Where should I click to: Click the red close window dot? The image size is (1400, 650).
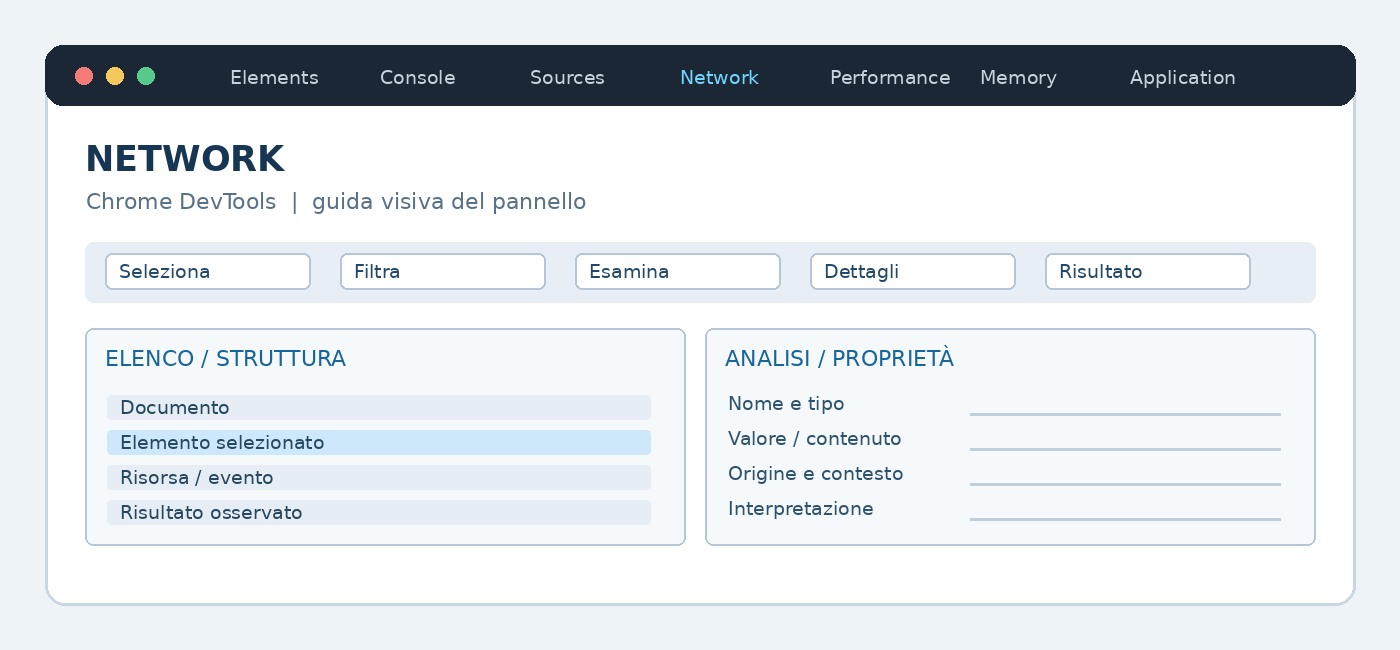pos(84,76)
